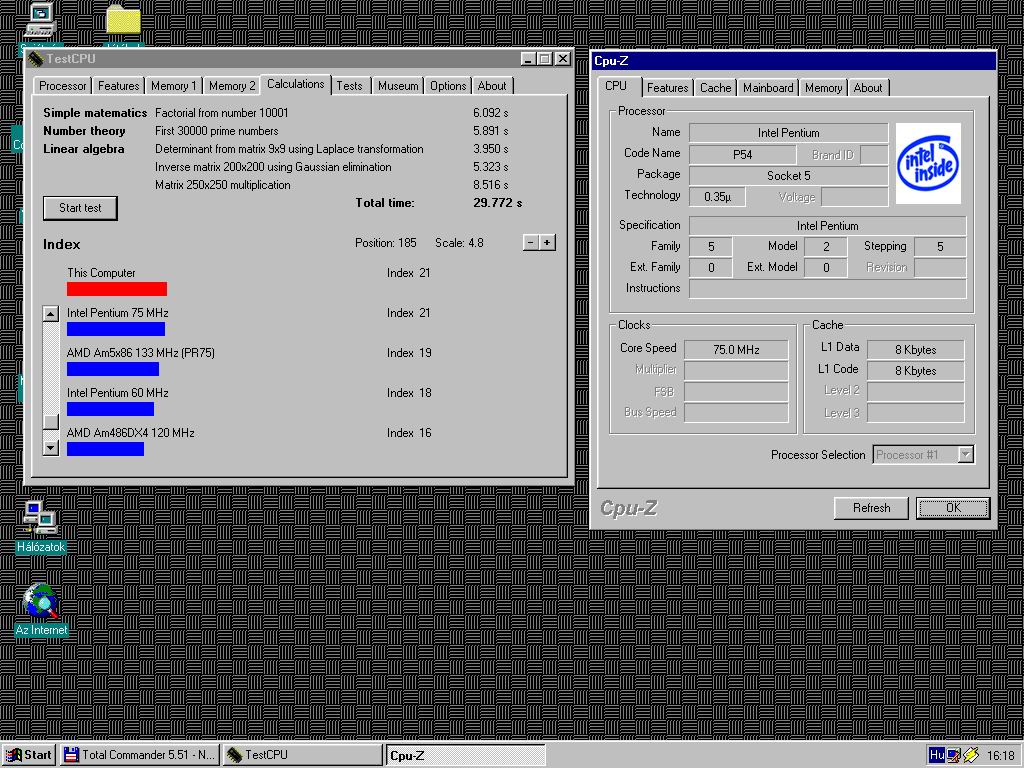1024x768 pixels.
Task: Click the Specification field Intel Pentium
Action: tap(827, 226)
